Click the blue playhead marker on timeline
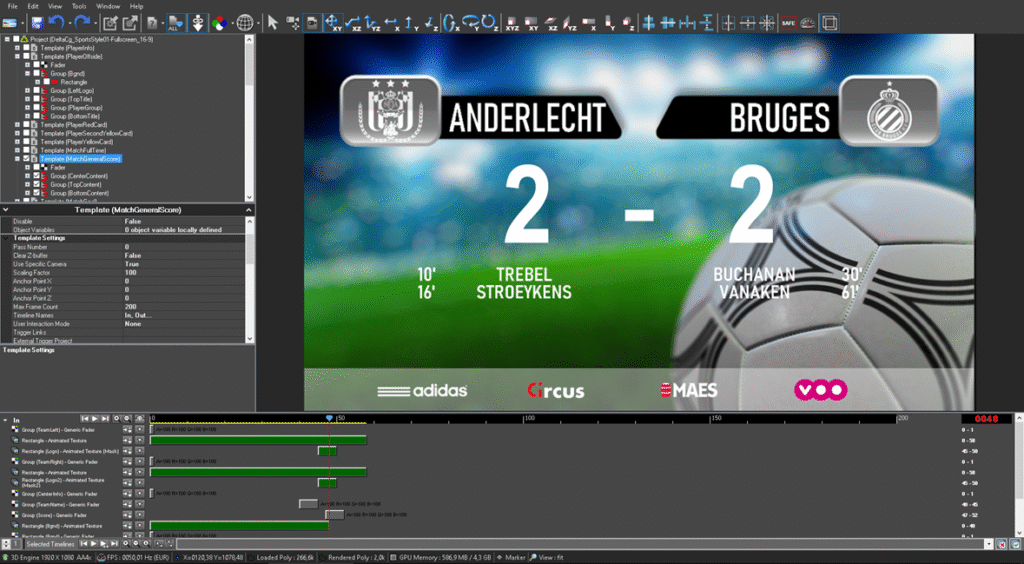 pyautogui.click(x=329, y=417)
